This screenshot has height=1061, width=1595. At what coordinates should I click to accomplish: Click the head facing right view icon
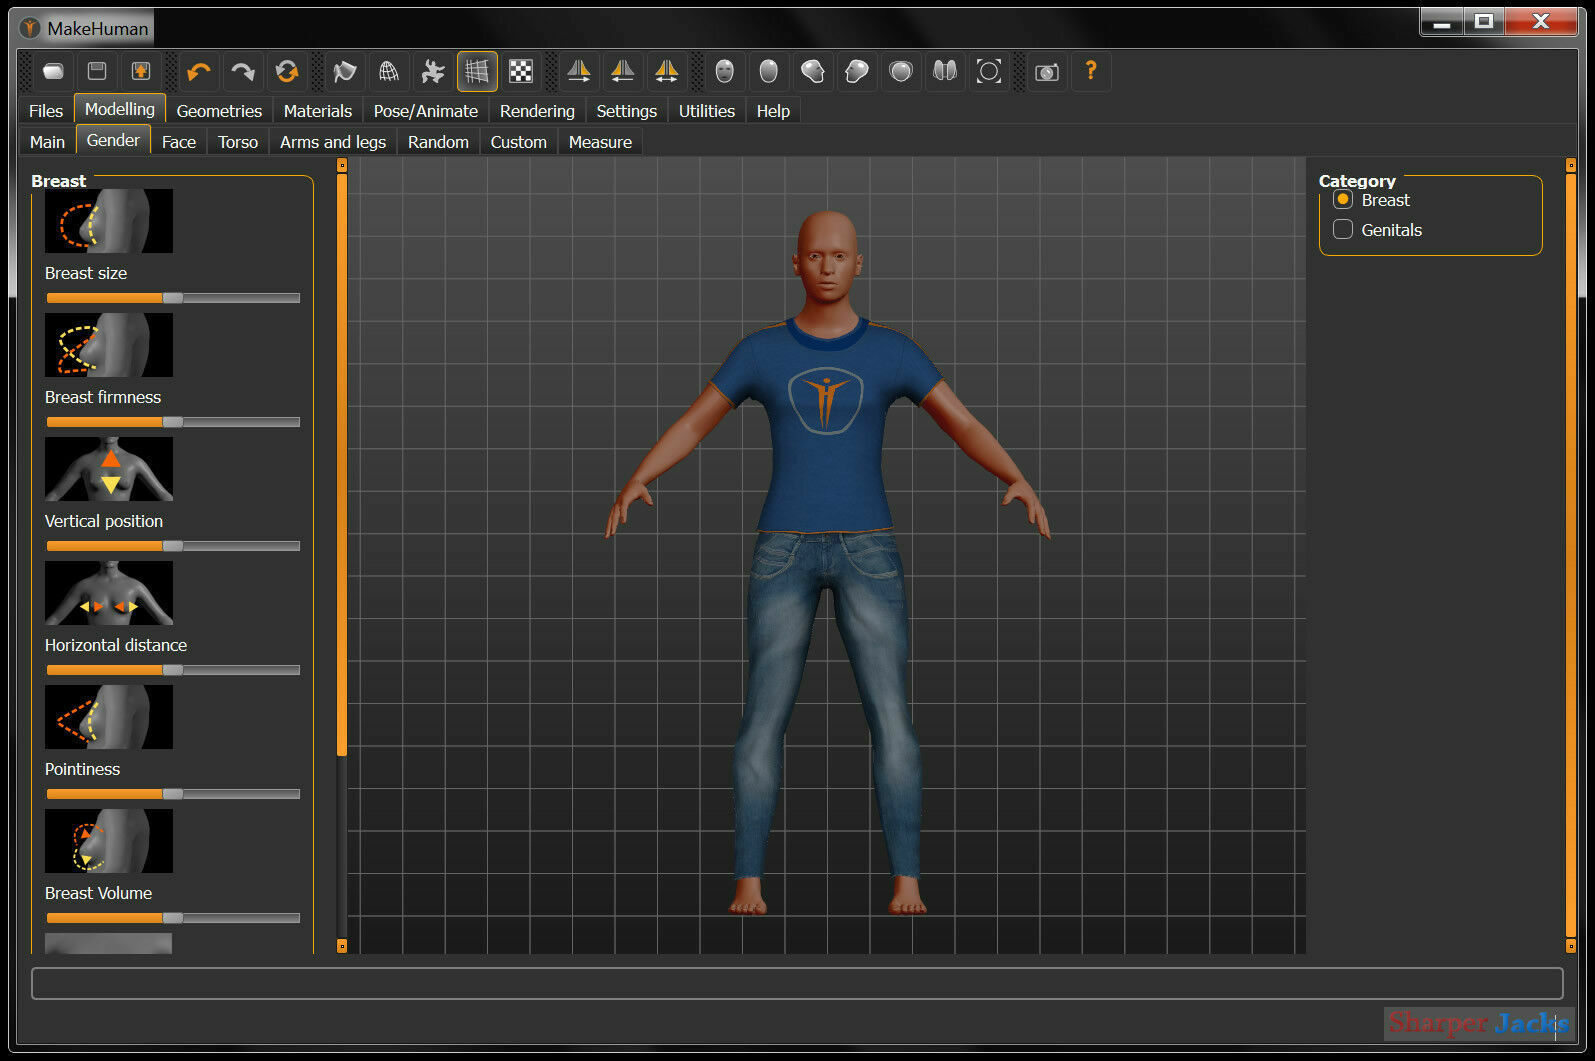857,71
